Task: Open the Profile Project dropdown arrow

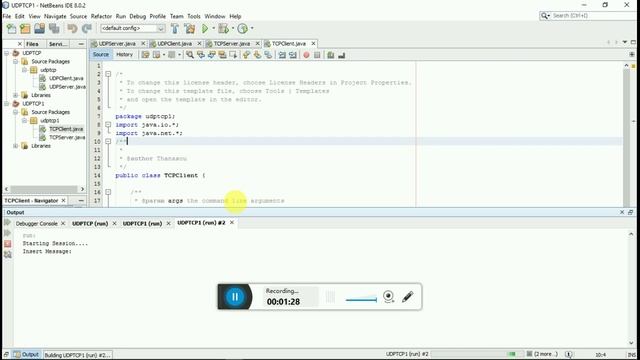Action: (252, 28)
